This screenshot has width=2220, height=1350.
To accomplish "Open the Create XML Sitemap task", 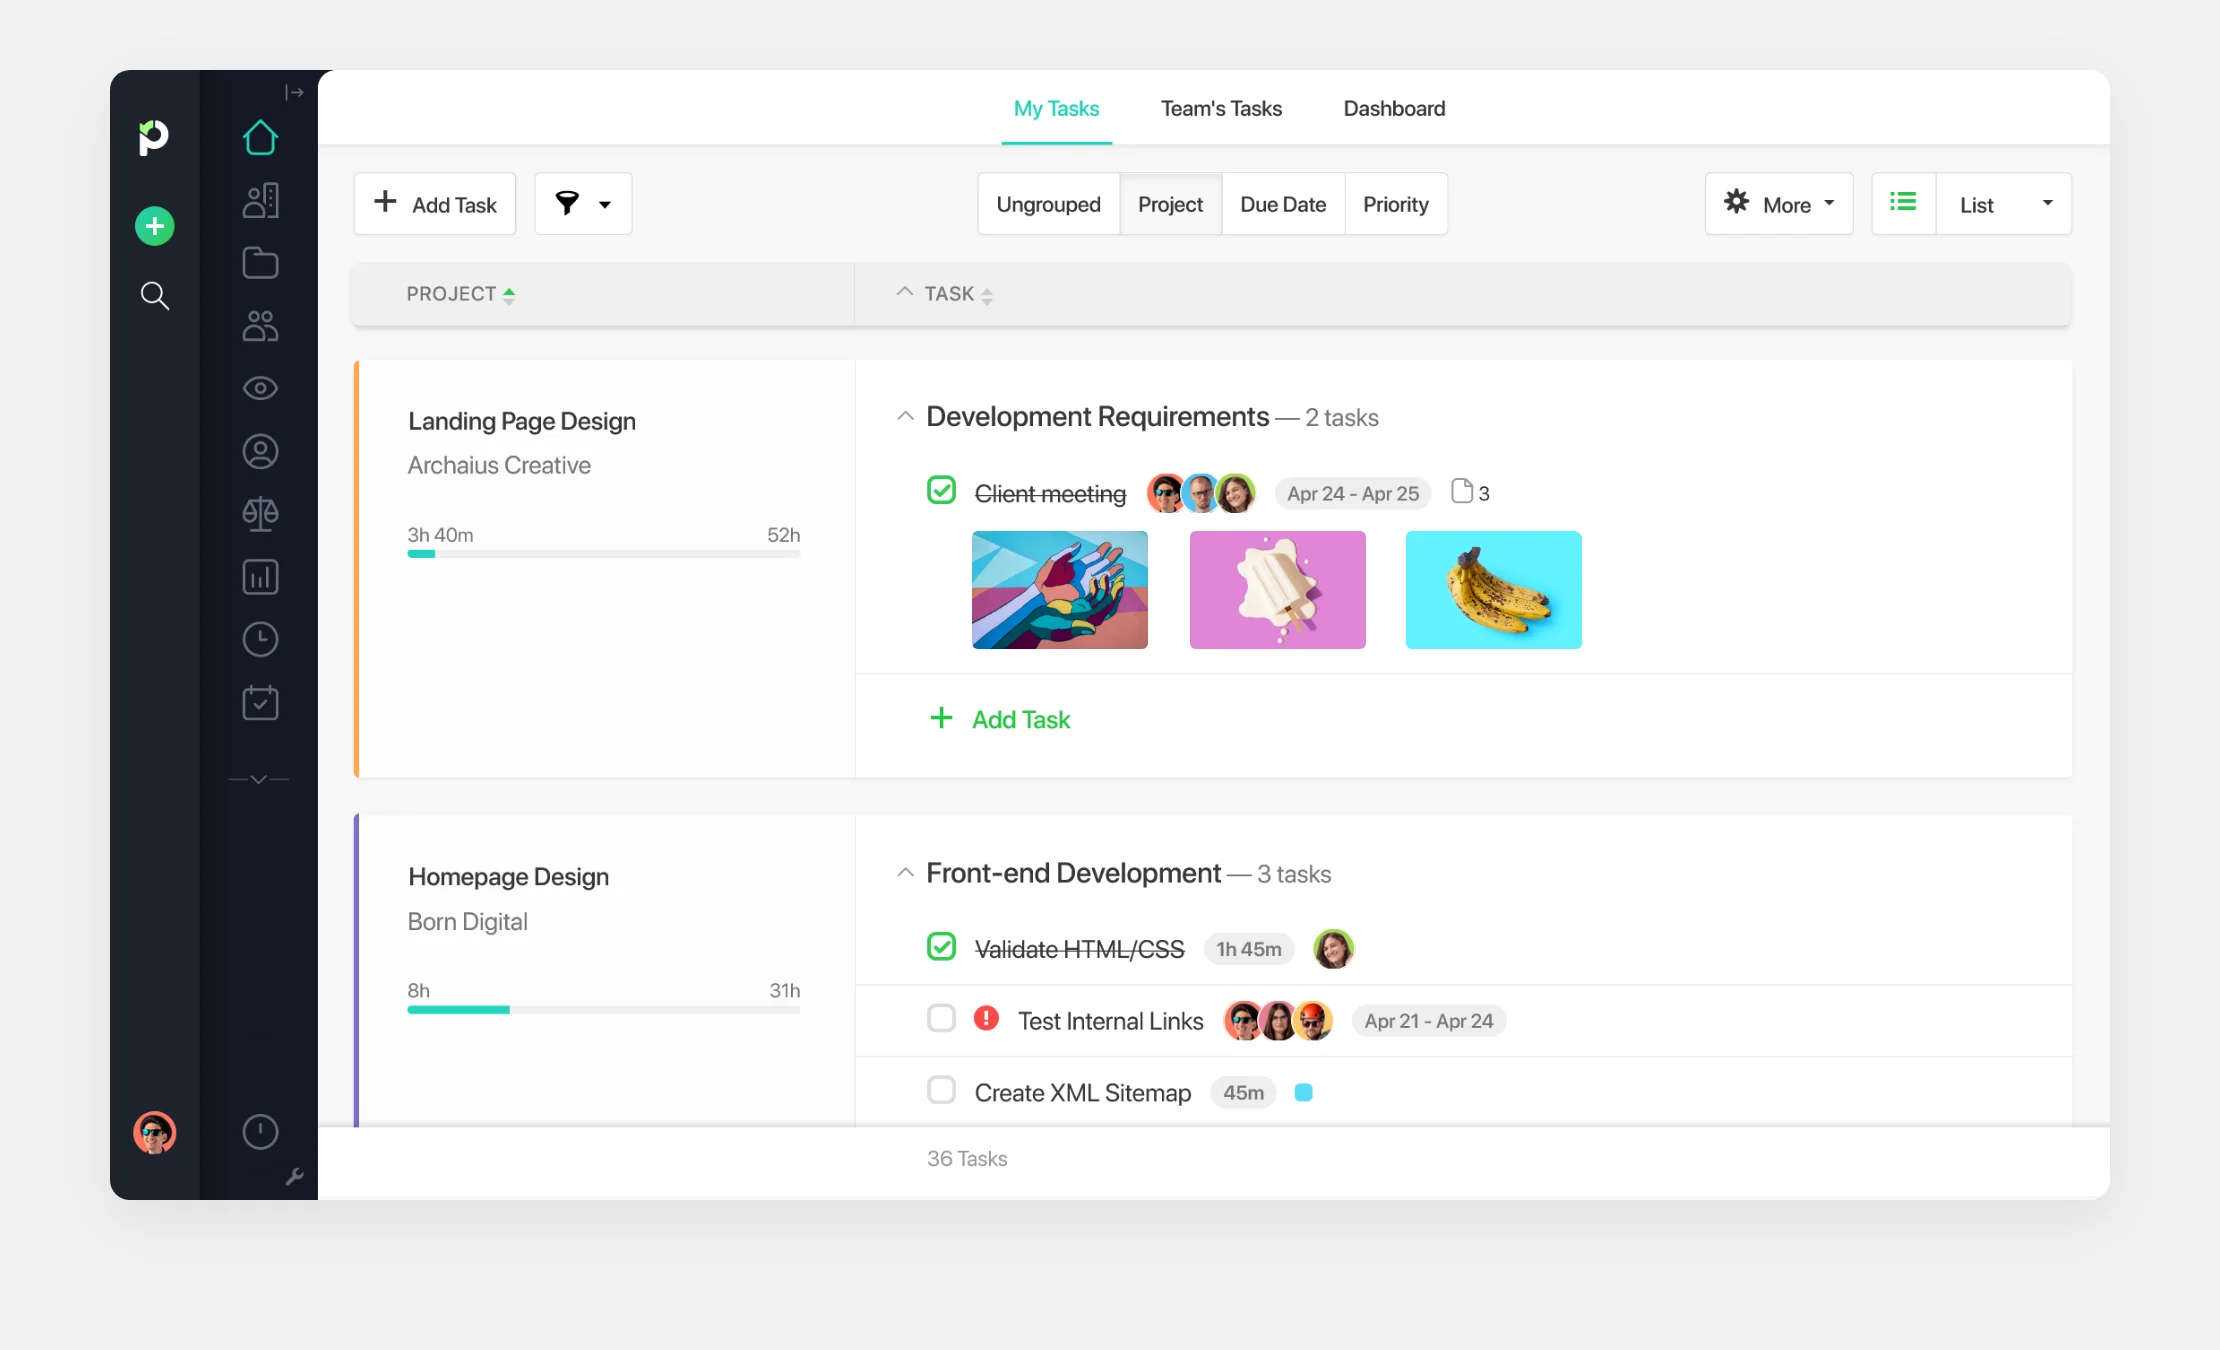I will click(1083, 1093).
